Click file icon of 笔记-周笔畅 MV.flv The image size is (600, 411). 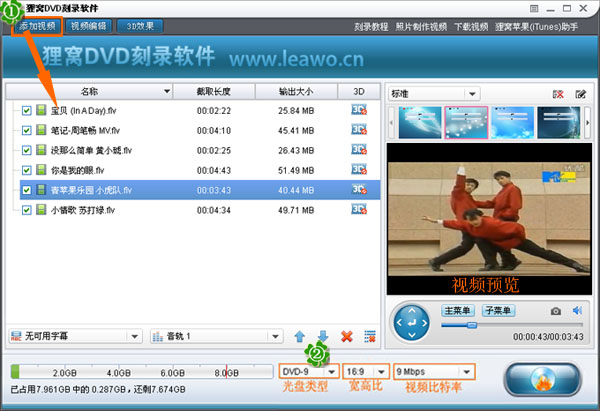tap(41, 130)
